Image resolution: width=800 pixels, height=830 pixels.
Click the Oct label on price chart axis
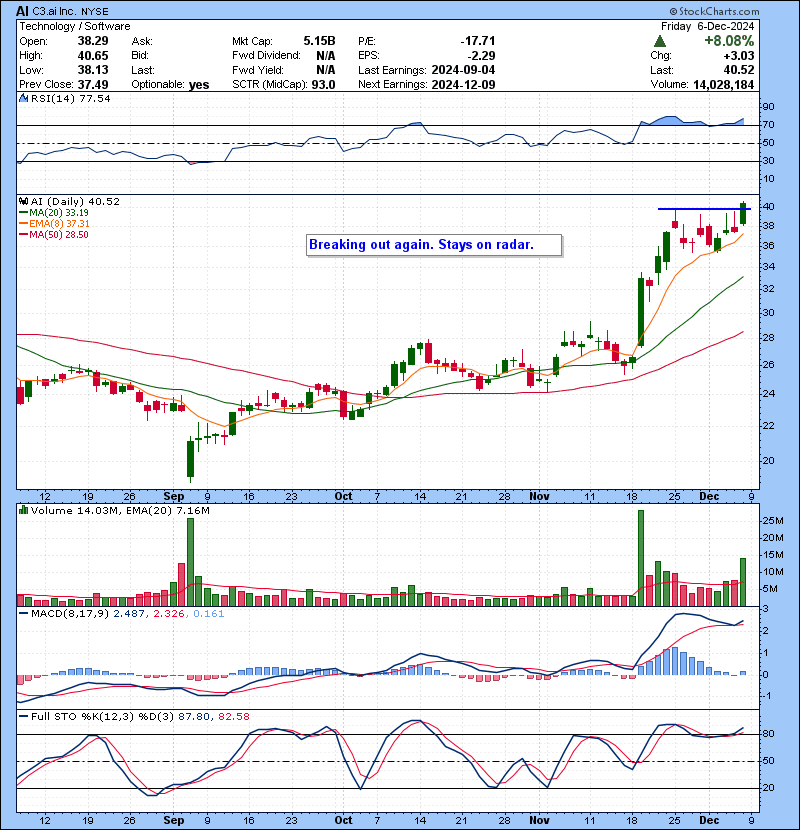(343, 496)
